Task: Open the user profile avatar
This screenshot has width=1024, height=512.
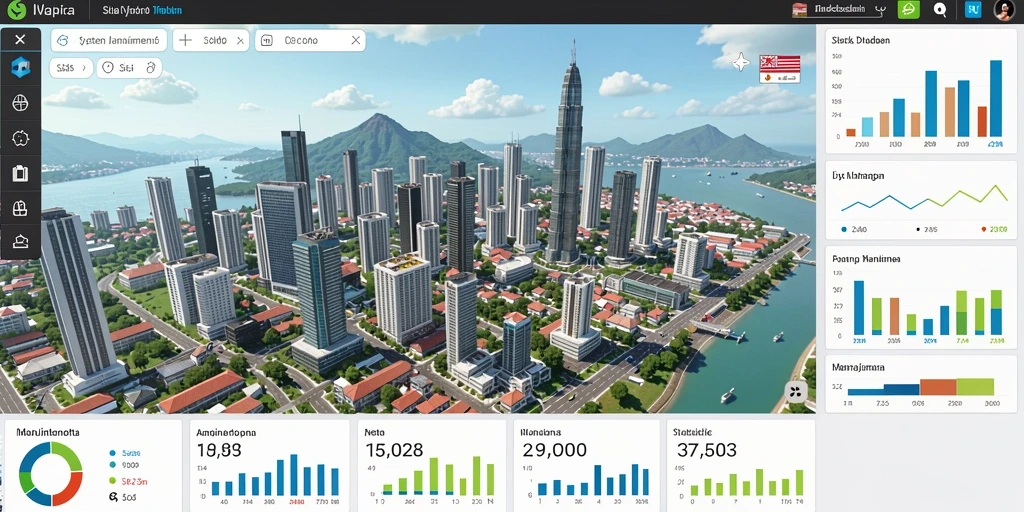Action: (1004, 10)
